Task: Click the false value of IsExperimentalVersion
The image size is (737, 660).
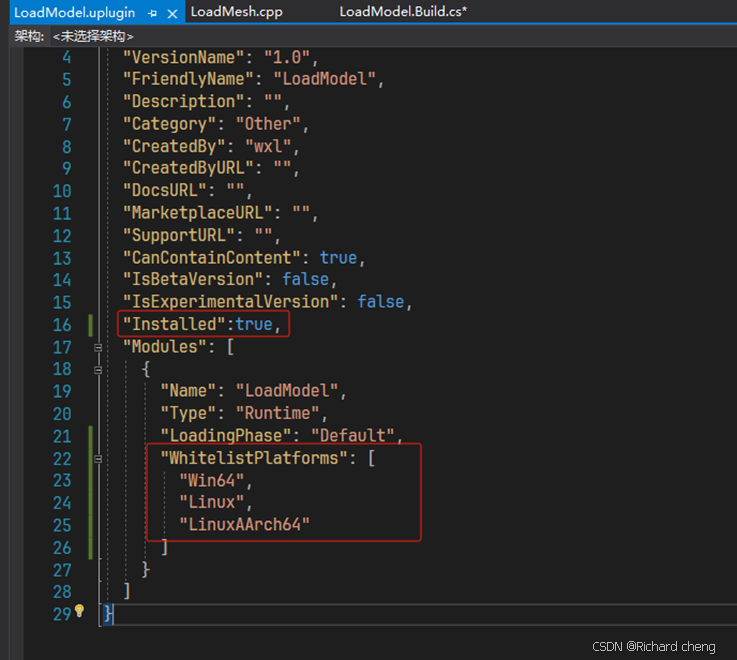Action: tap(381, 302)
